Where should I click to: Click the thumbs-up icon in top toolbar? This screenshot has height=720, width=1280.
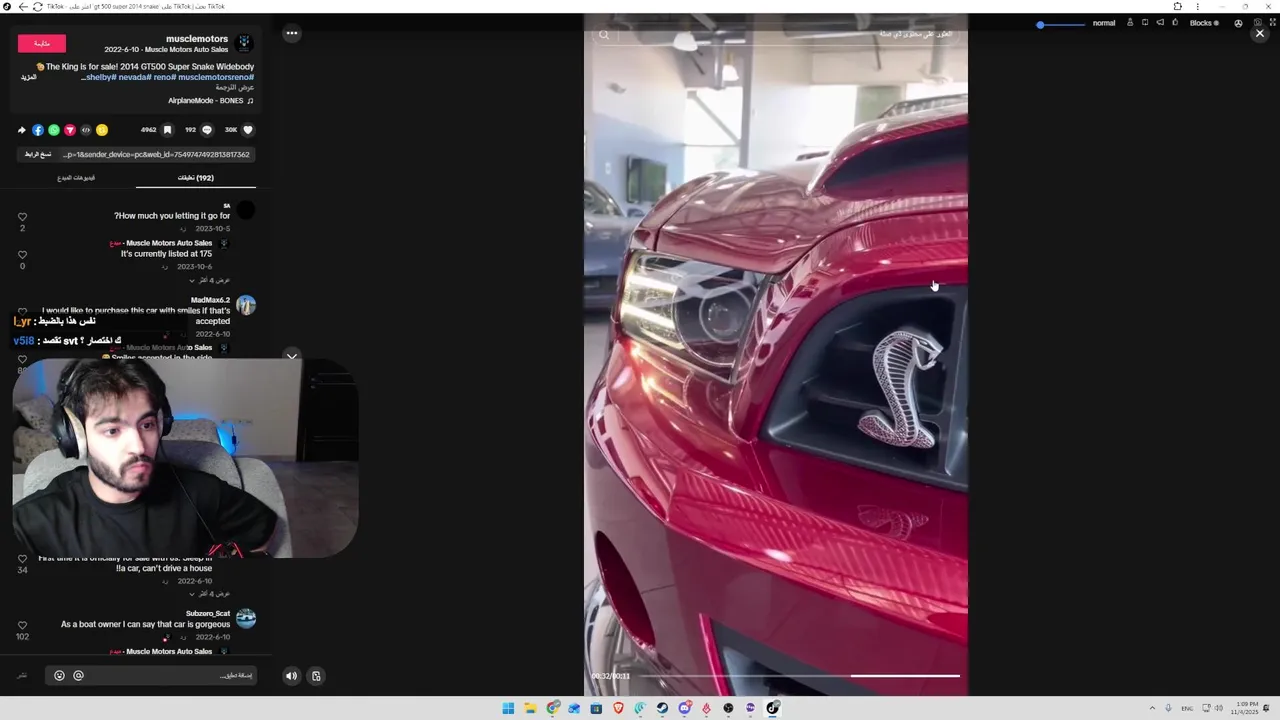point(1175,22)
